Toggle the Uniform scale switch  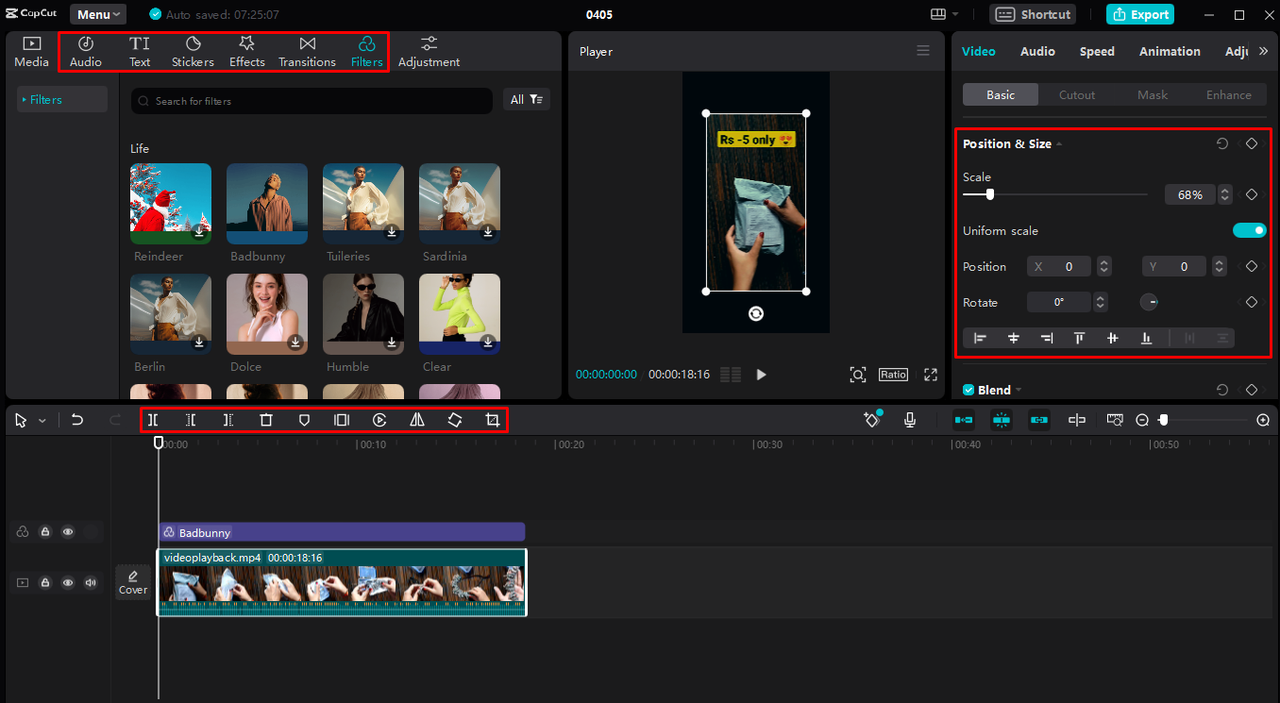(x=1249, y=231)
